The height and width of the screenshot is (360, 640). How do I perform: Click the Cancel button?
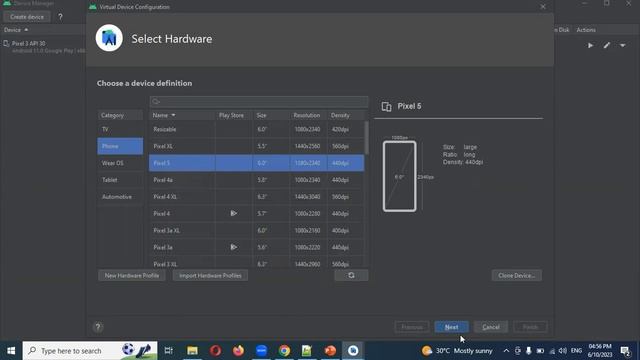[x=491, y=327]
